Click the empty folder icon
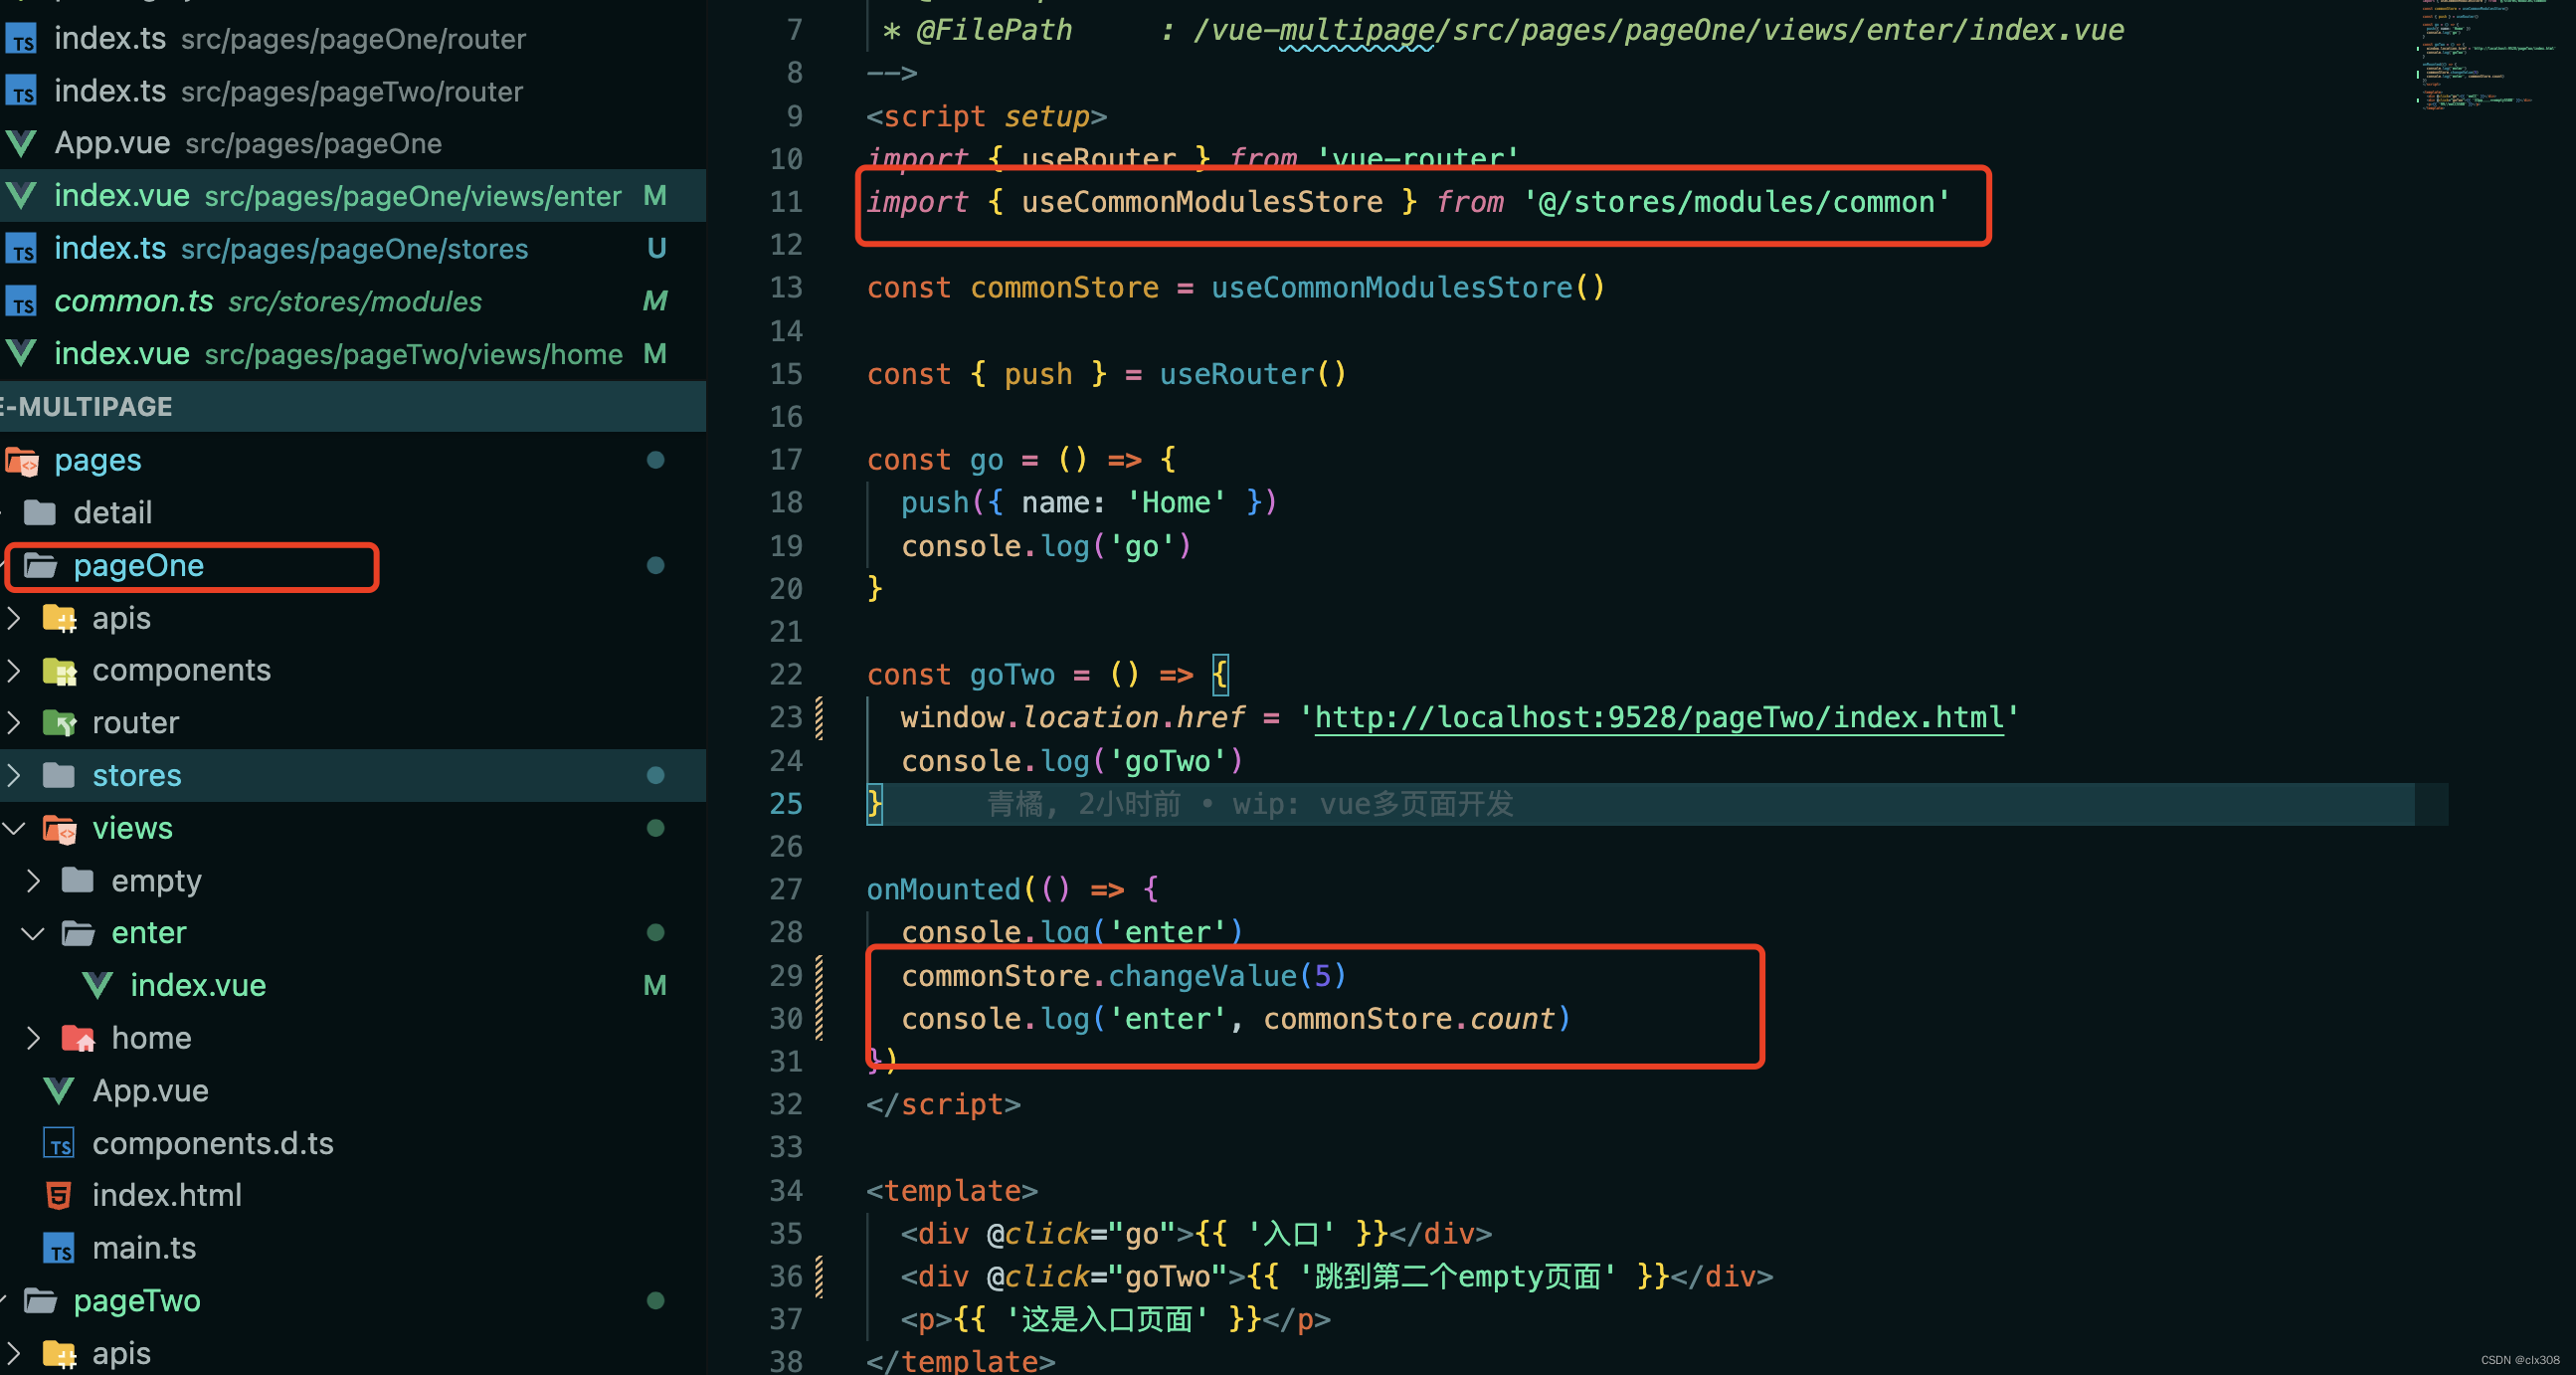The width and height of the screenshot is (2576, 1375). click(78, 880)
